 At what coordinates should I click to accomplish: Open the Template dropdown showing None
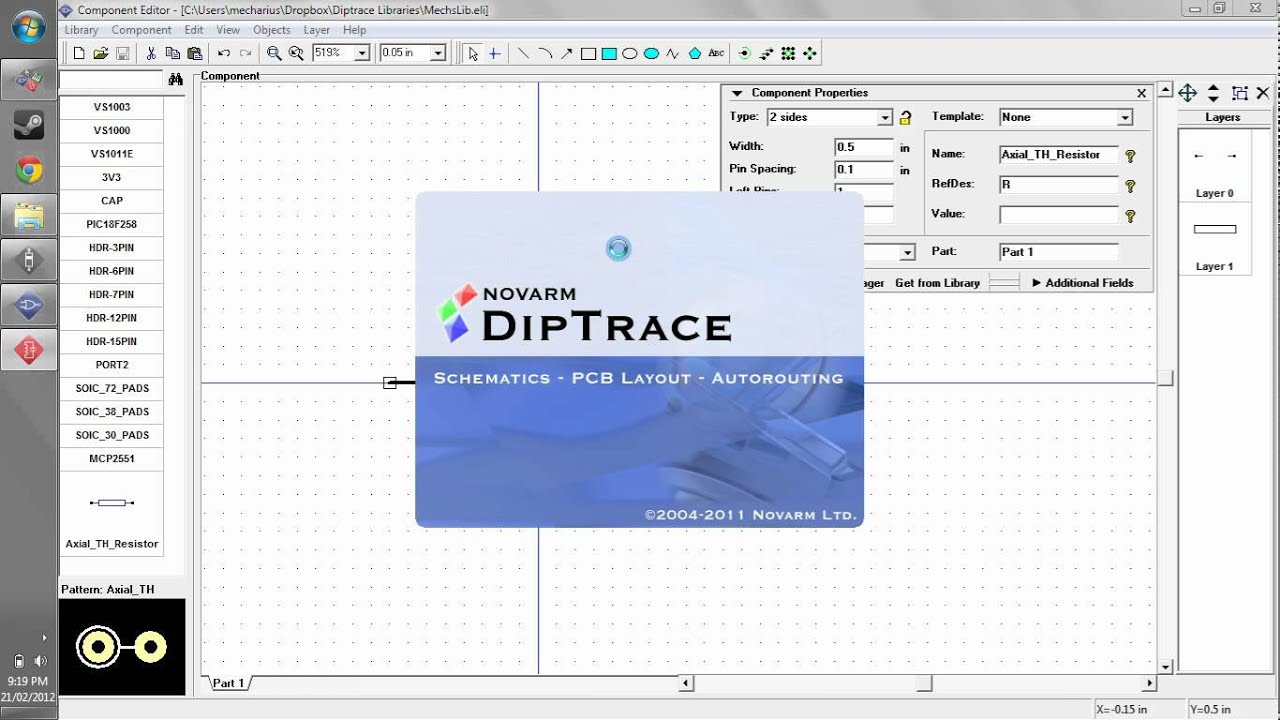1125,118
